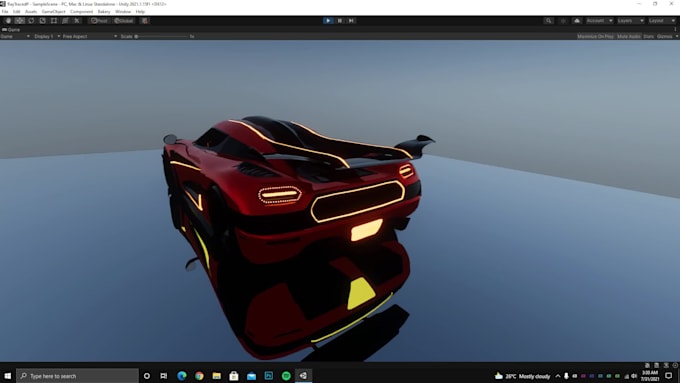The image size is (680, 383).
Task: Open the Window menu
Action: (123, 11)
